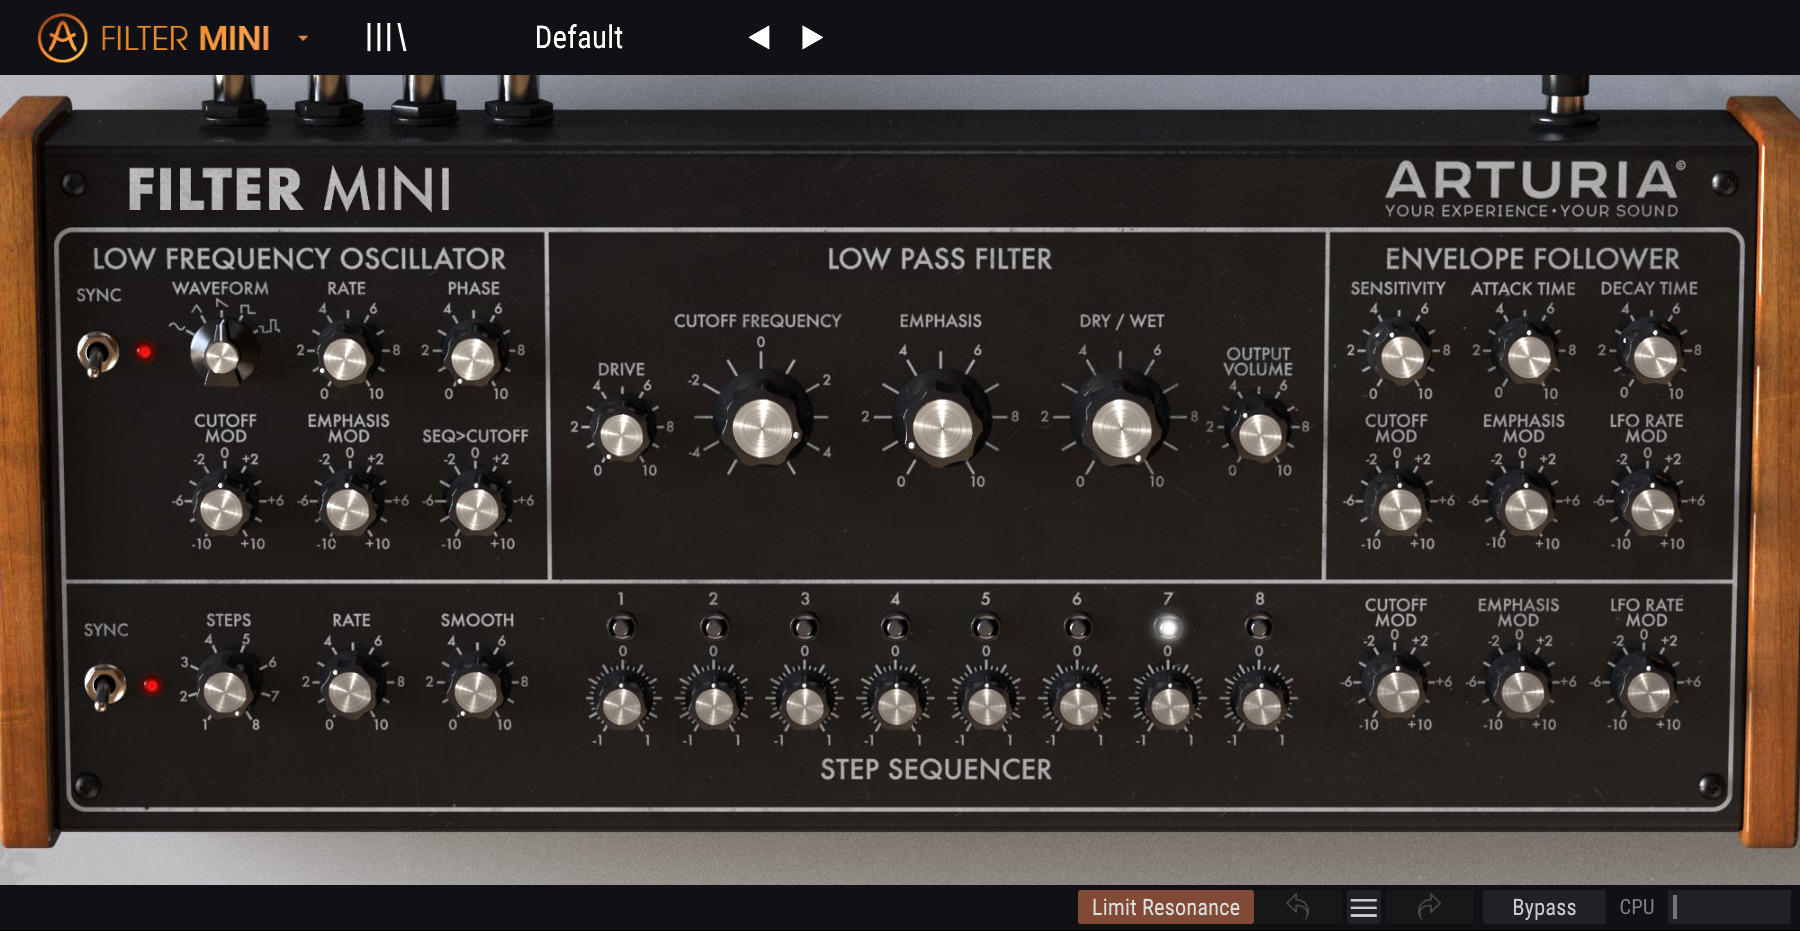Toggle the Limit Resonance button
Screen dimensions: 1800x931
click(x=1165, y=907)
